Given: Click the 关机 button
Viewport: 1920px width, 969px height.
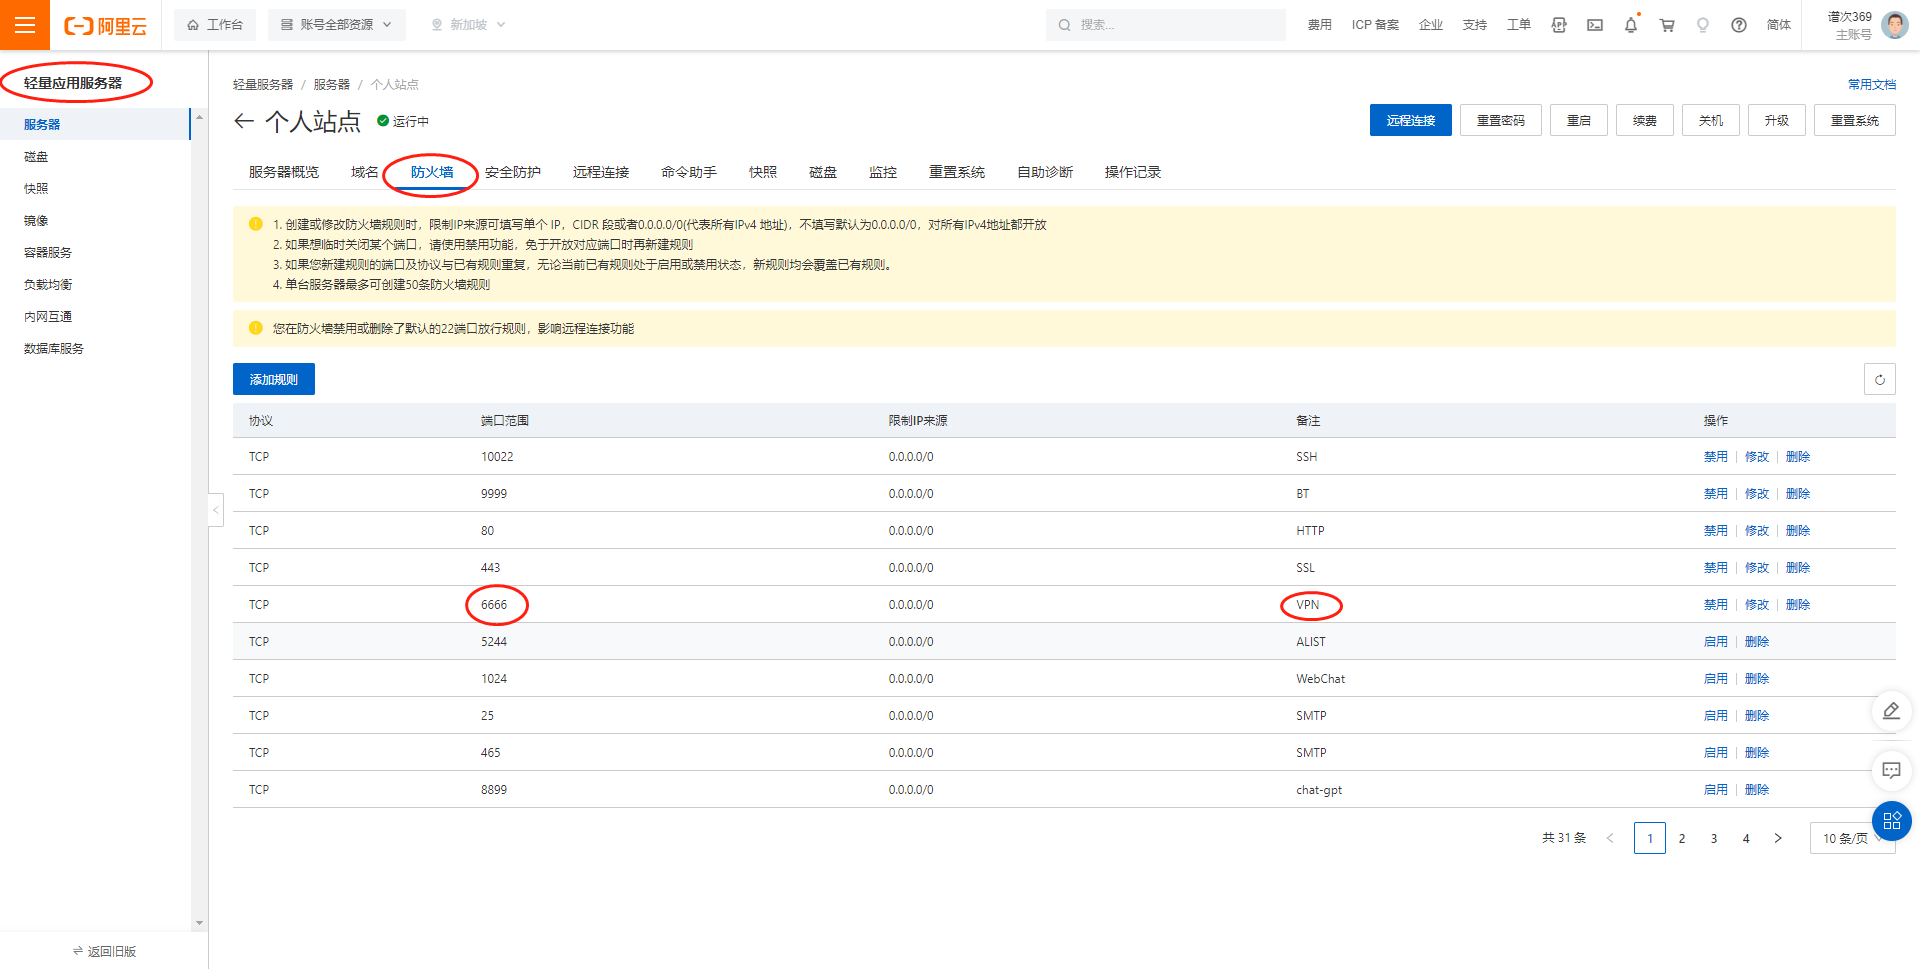Looking at the screenshot, I should click(1711, 120).
